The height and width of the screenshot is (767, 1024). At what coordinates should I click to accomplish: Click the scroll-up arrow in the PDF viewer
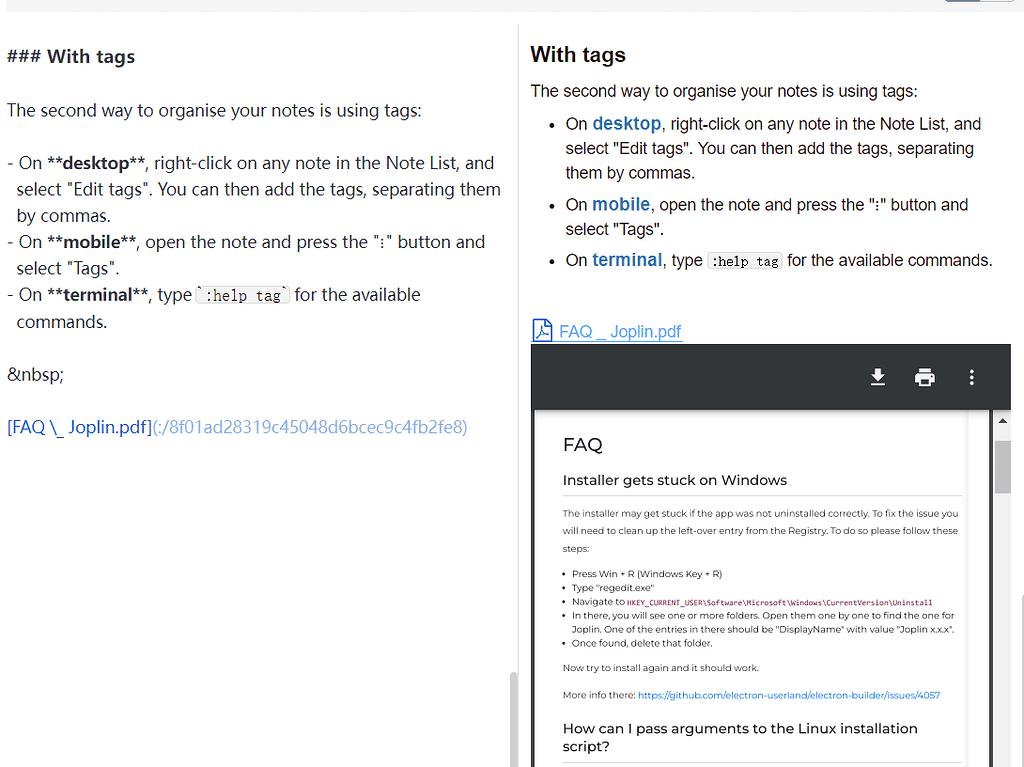1004,420
